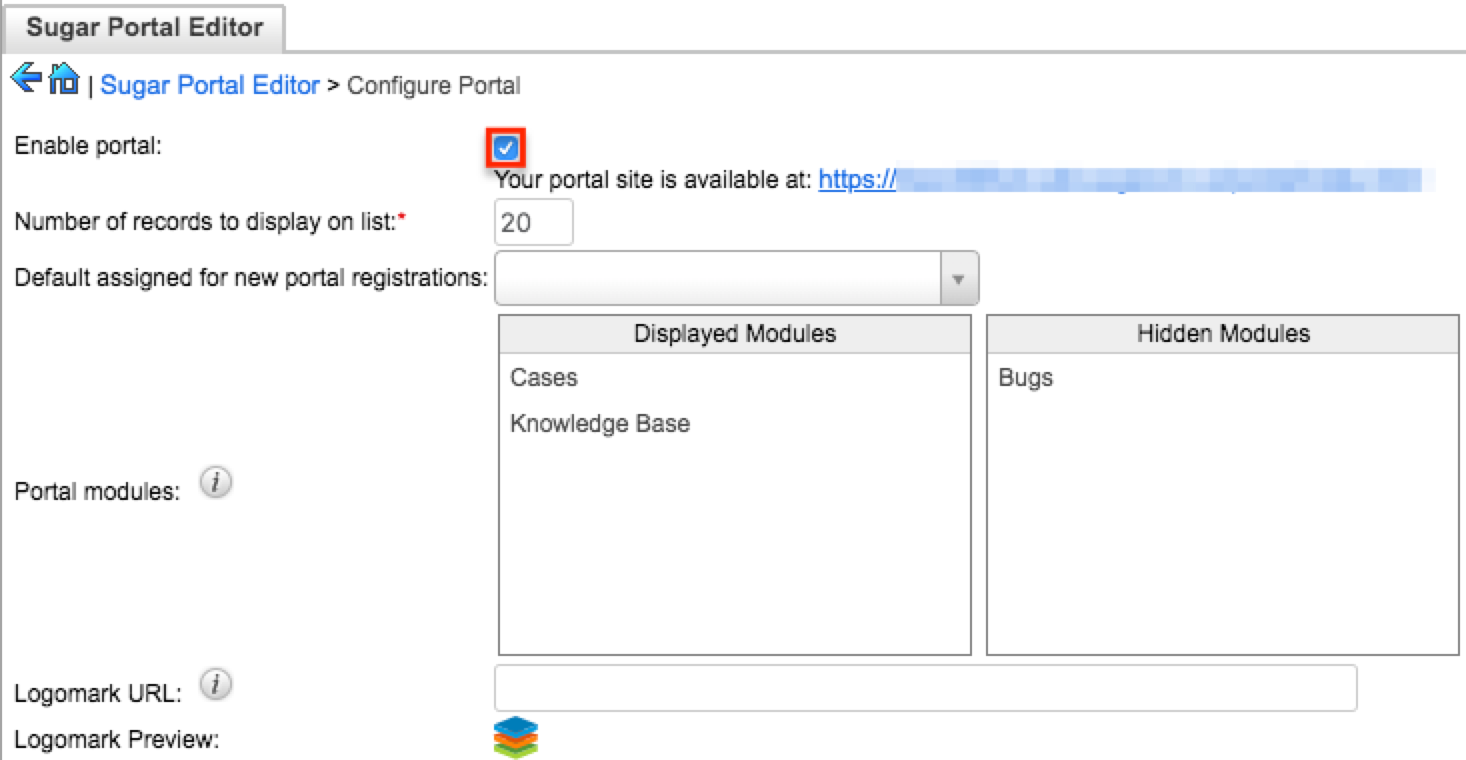Click the Enable portal label text
1466x760 pixels.
pyautogui.click(x=88, y=145)
